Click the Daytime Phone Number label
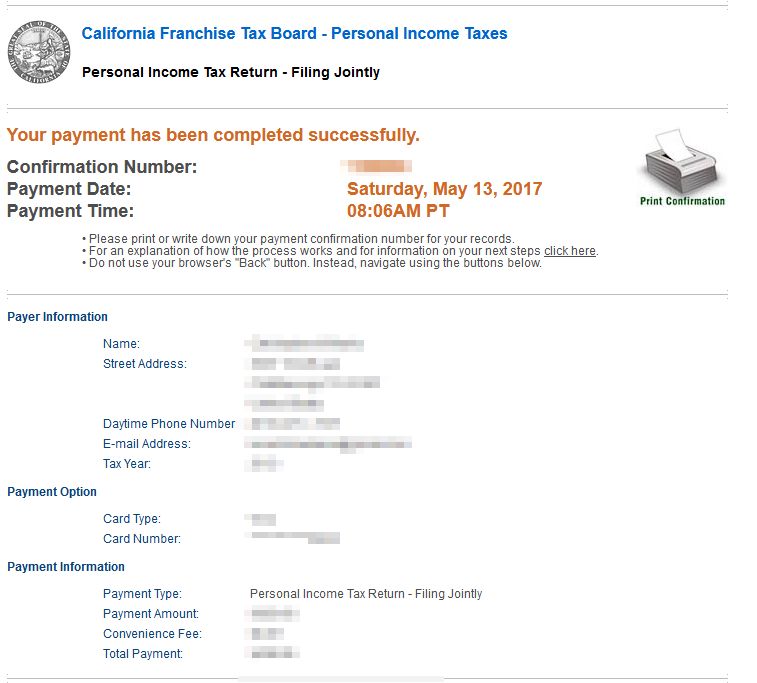The width and height of the screenshot is (757, 683). (x=169, y=424)
